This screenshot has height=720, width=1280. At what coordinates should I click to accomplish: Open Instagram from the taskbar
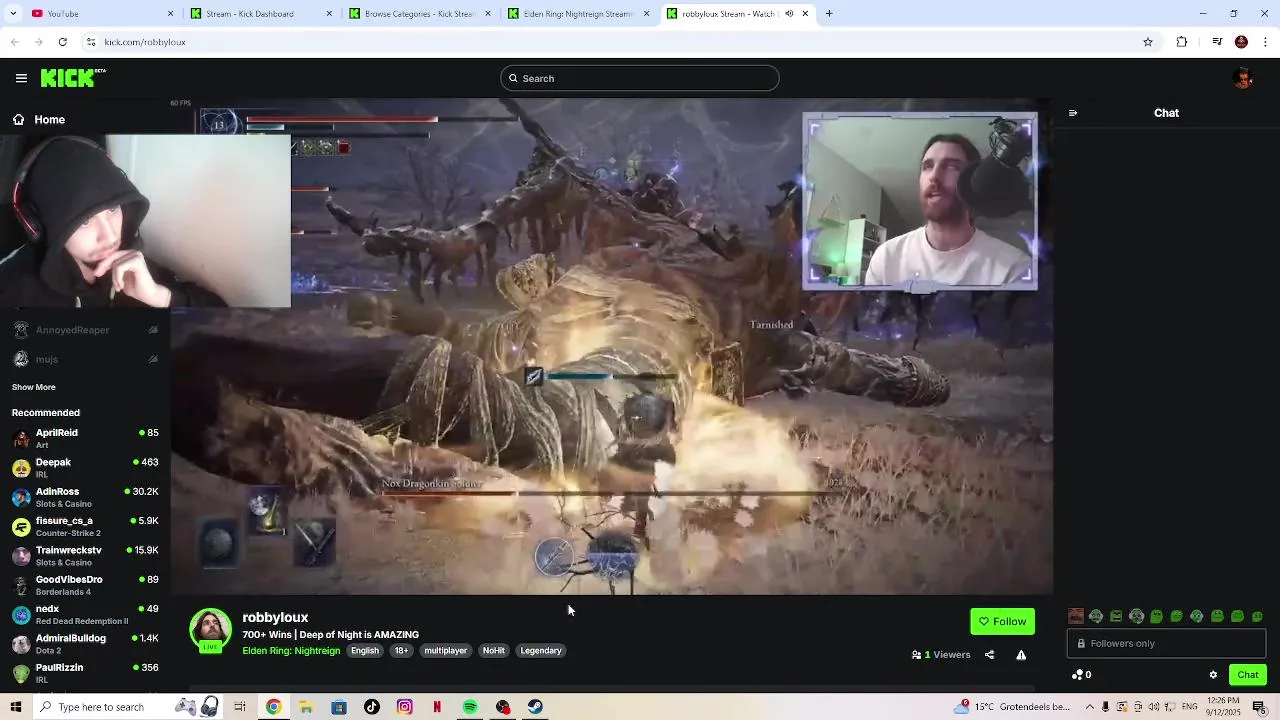coord(405,707)
